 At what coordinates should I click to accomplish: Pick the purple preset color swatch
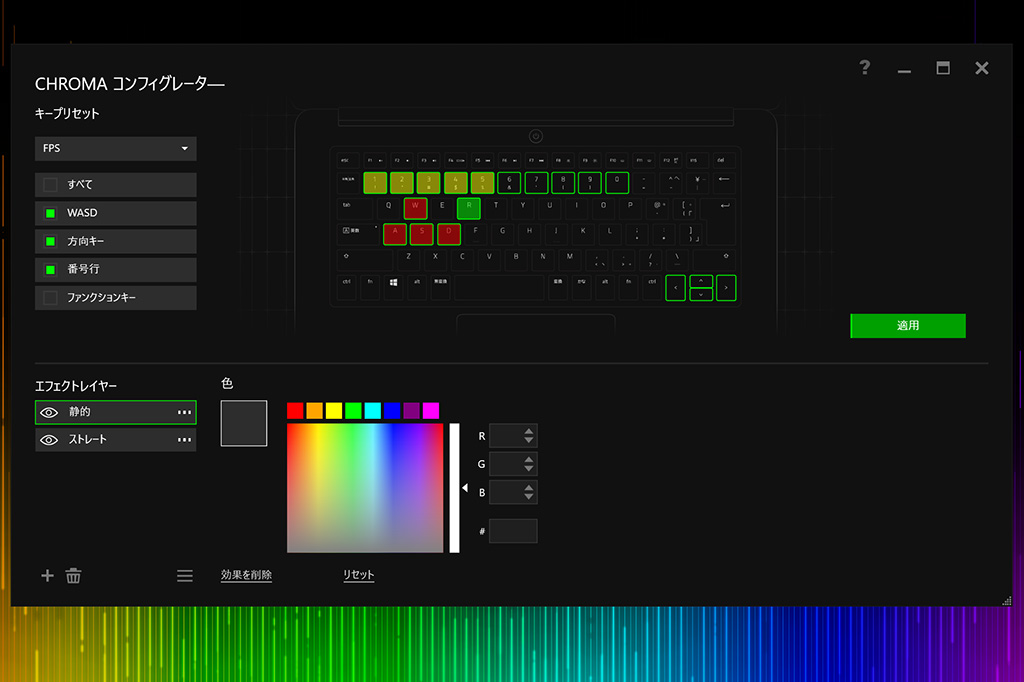[411, 410]
